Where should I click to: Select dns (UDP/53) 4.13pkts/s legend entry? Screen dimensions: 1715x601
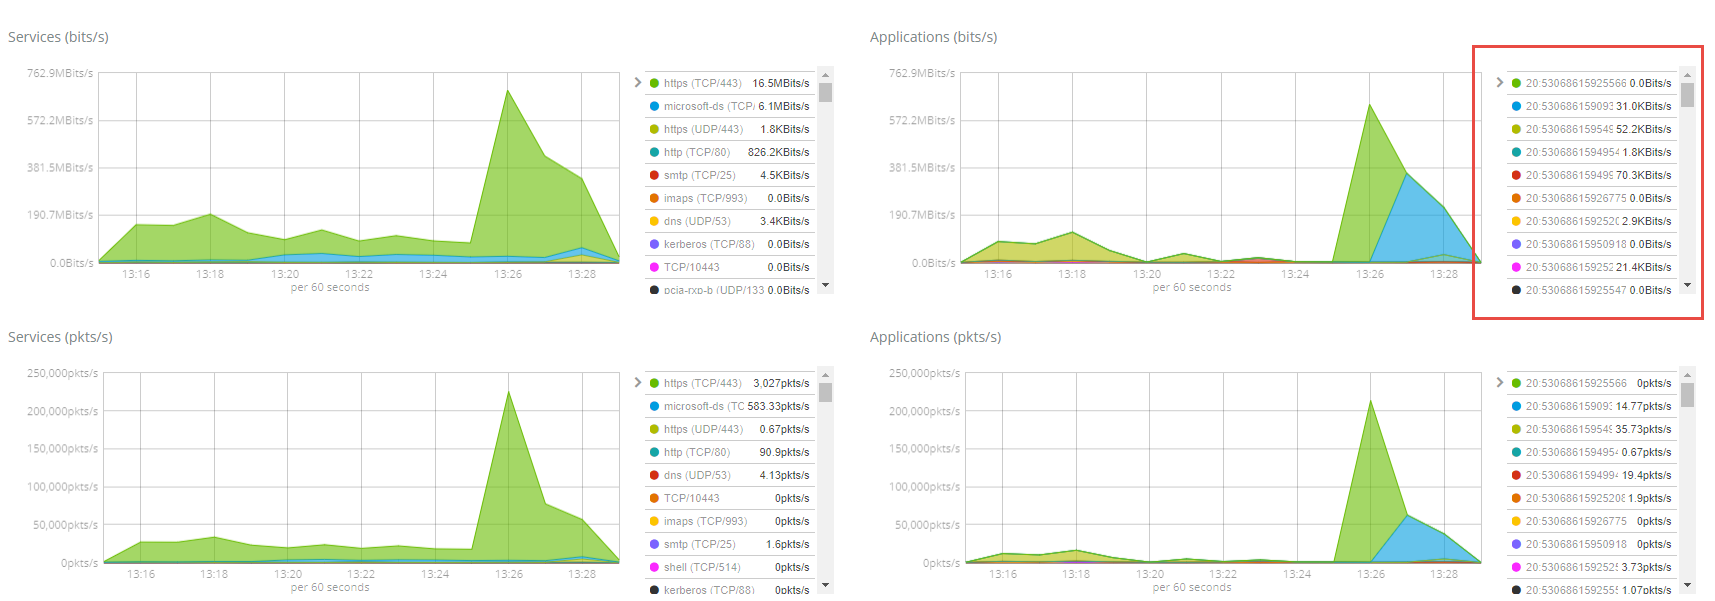[x=730, y=475]
